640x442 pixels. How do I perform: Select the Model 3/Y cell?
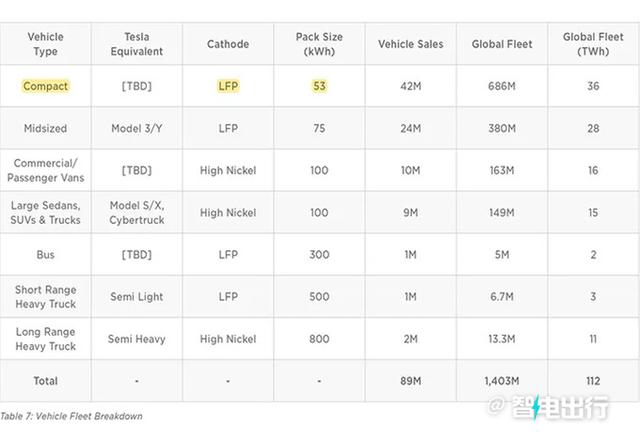tap(137, 129)
